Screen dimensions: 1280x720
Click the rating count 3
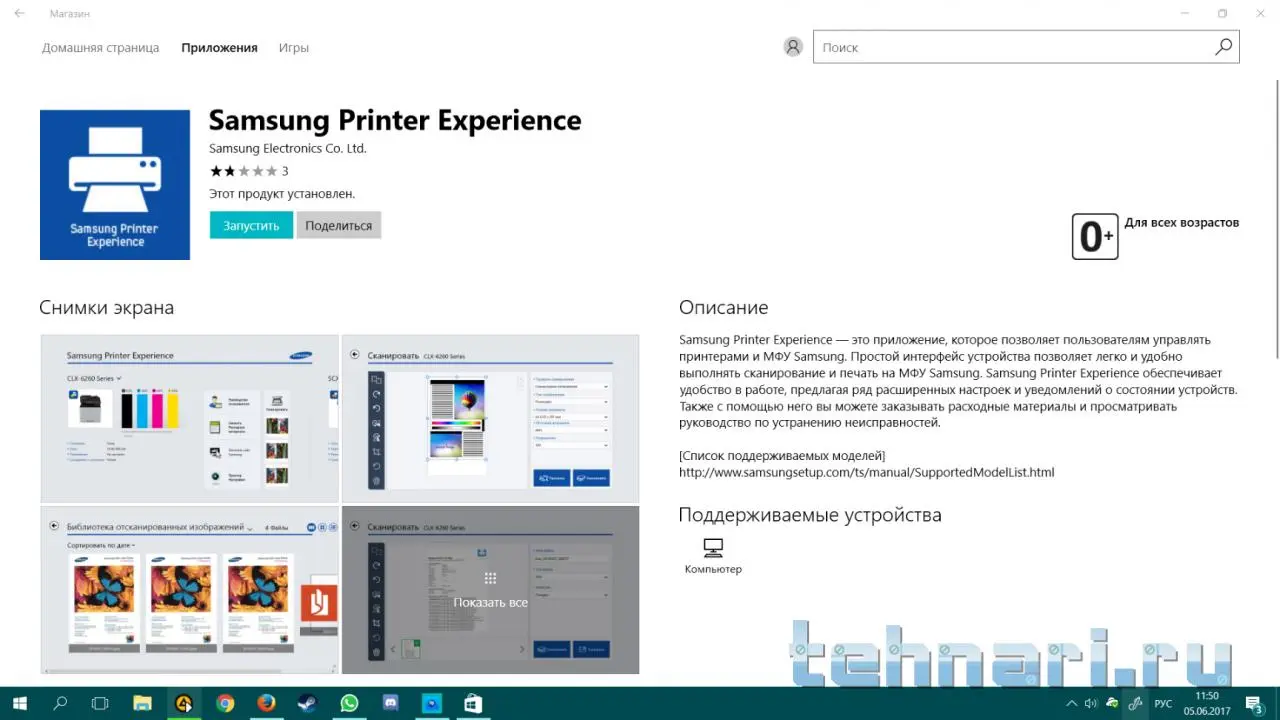coord(285,171)
